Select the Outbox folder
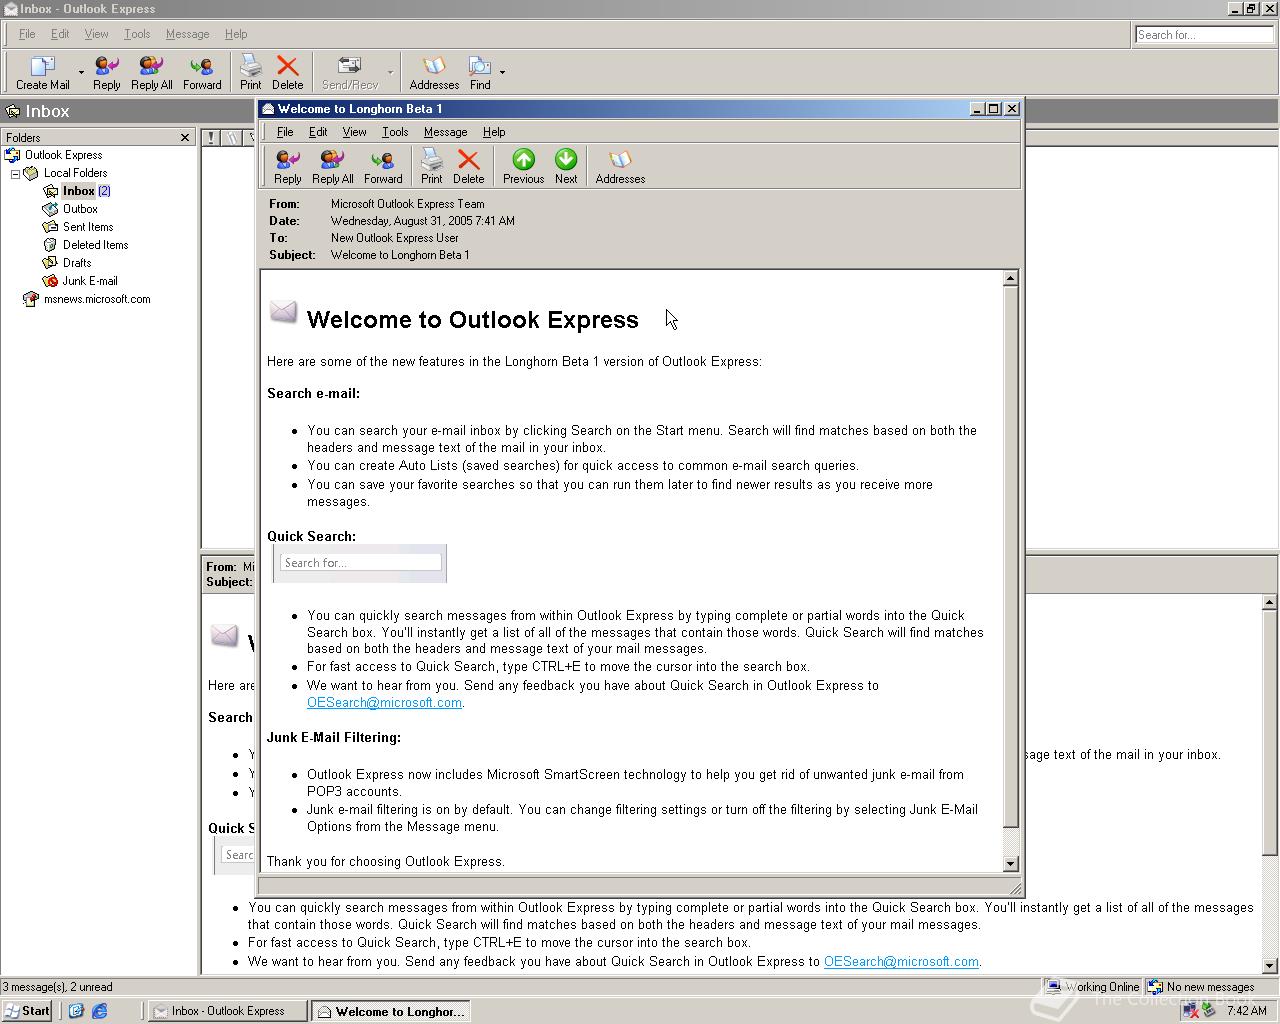 (80, 209)
